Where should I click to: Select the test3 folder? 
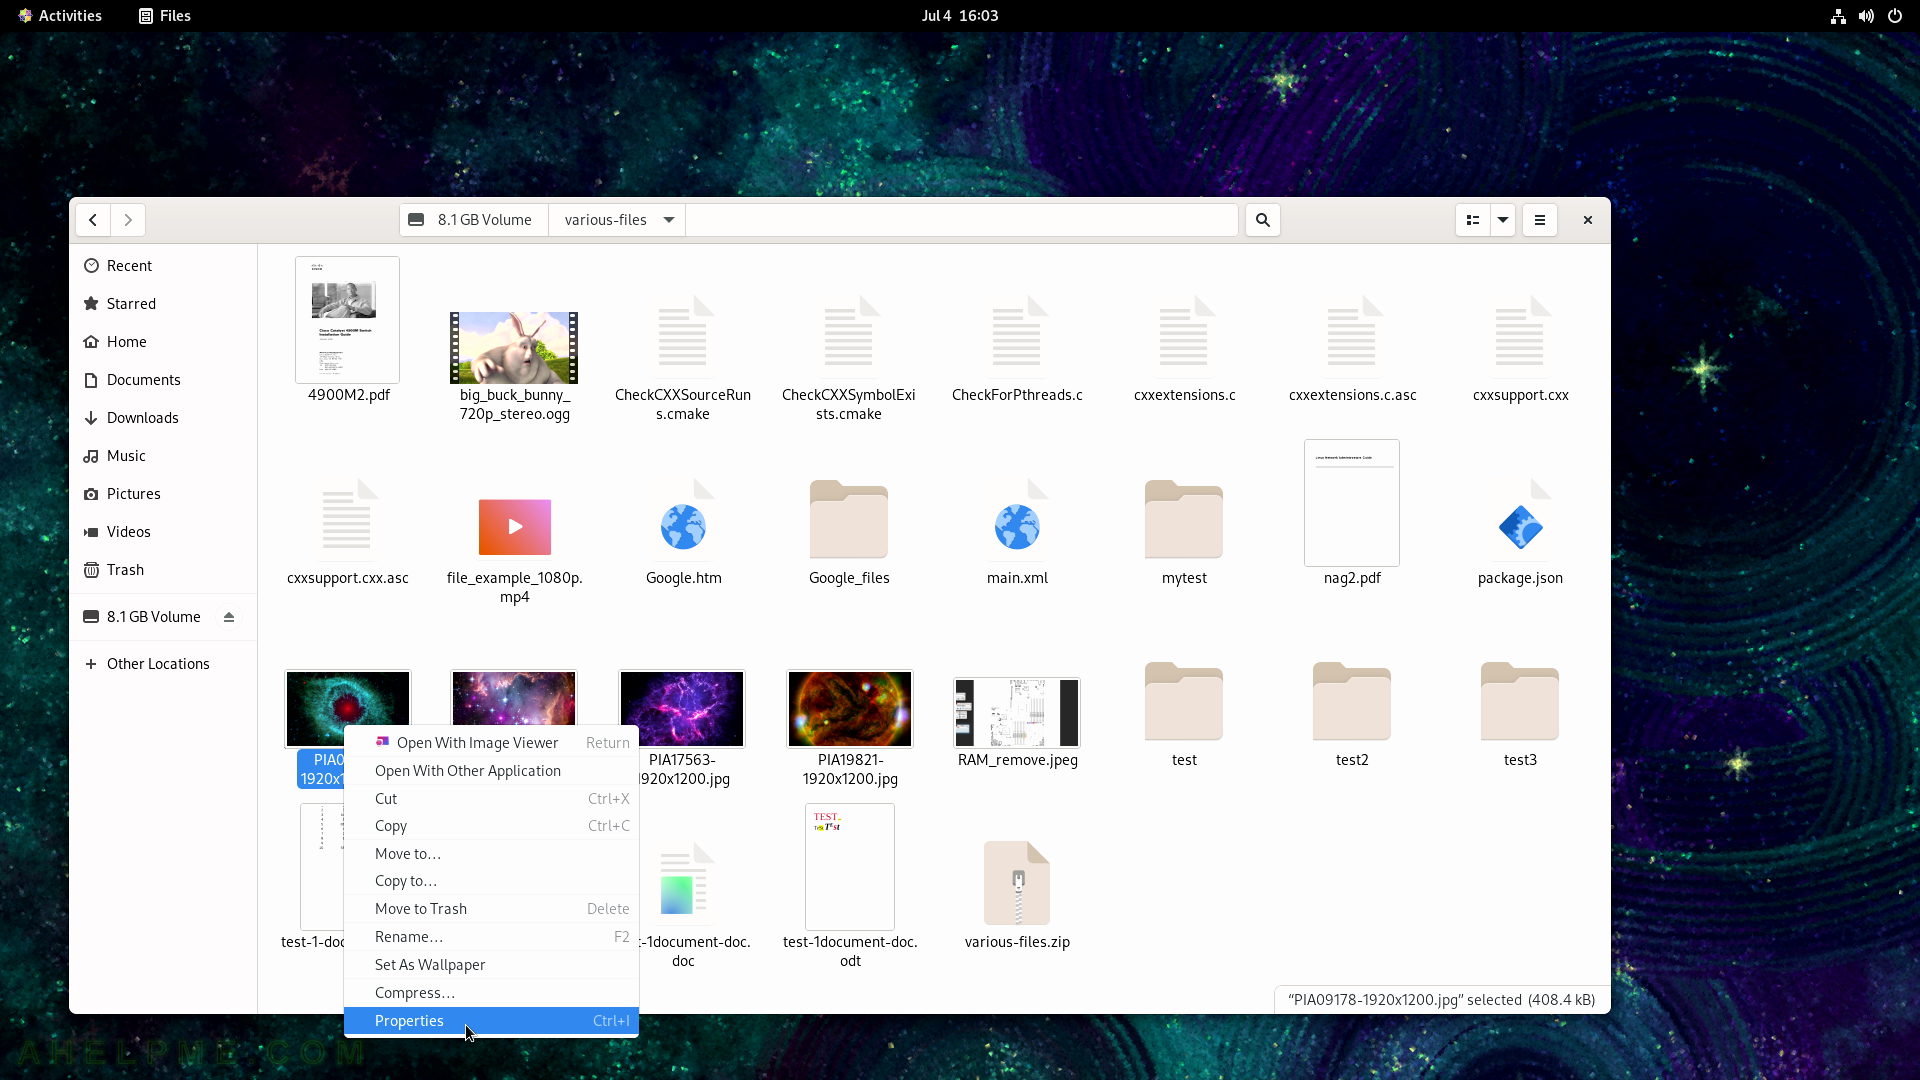[x=1520, y=701]
